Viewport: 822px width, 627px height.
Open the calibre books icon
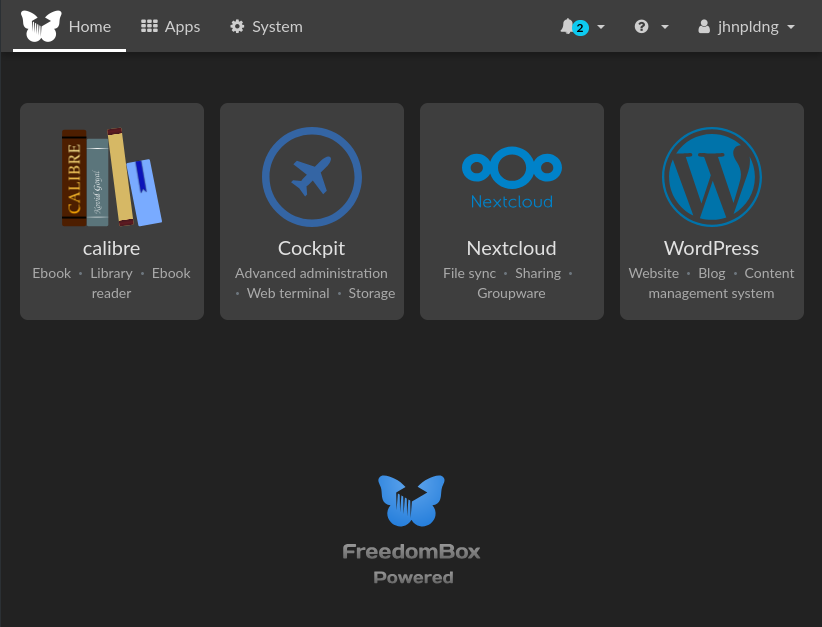click(x=112, y=177)
